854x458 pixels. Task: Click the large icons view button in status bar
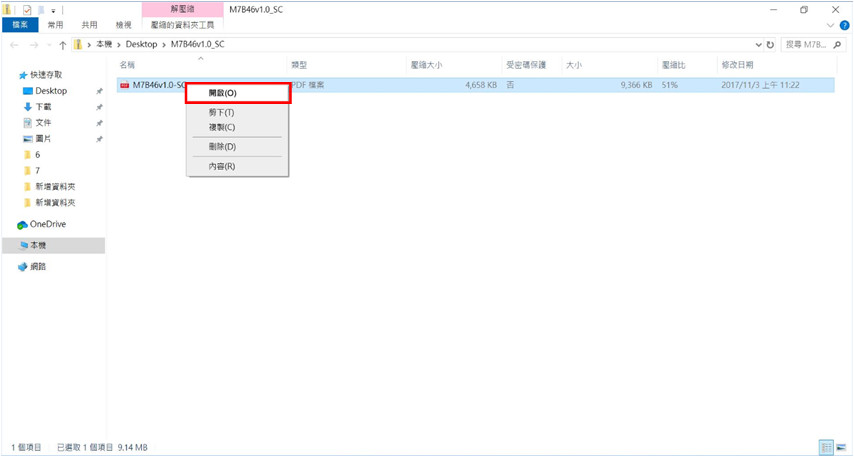tap(840, 447)
